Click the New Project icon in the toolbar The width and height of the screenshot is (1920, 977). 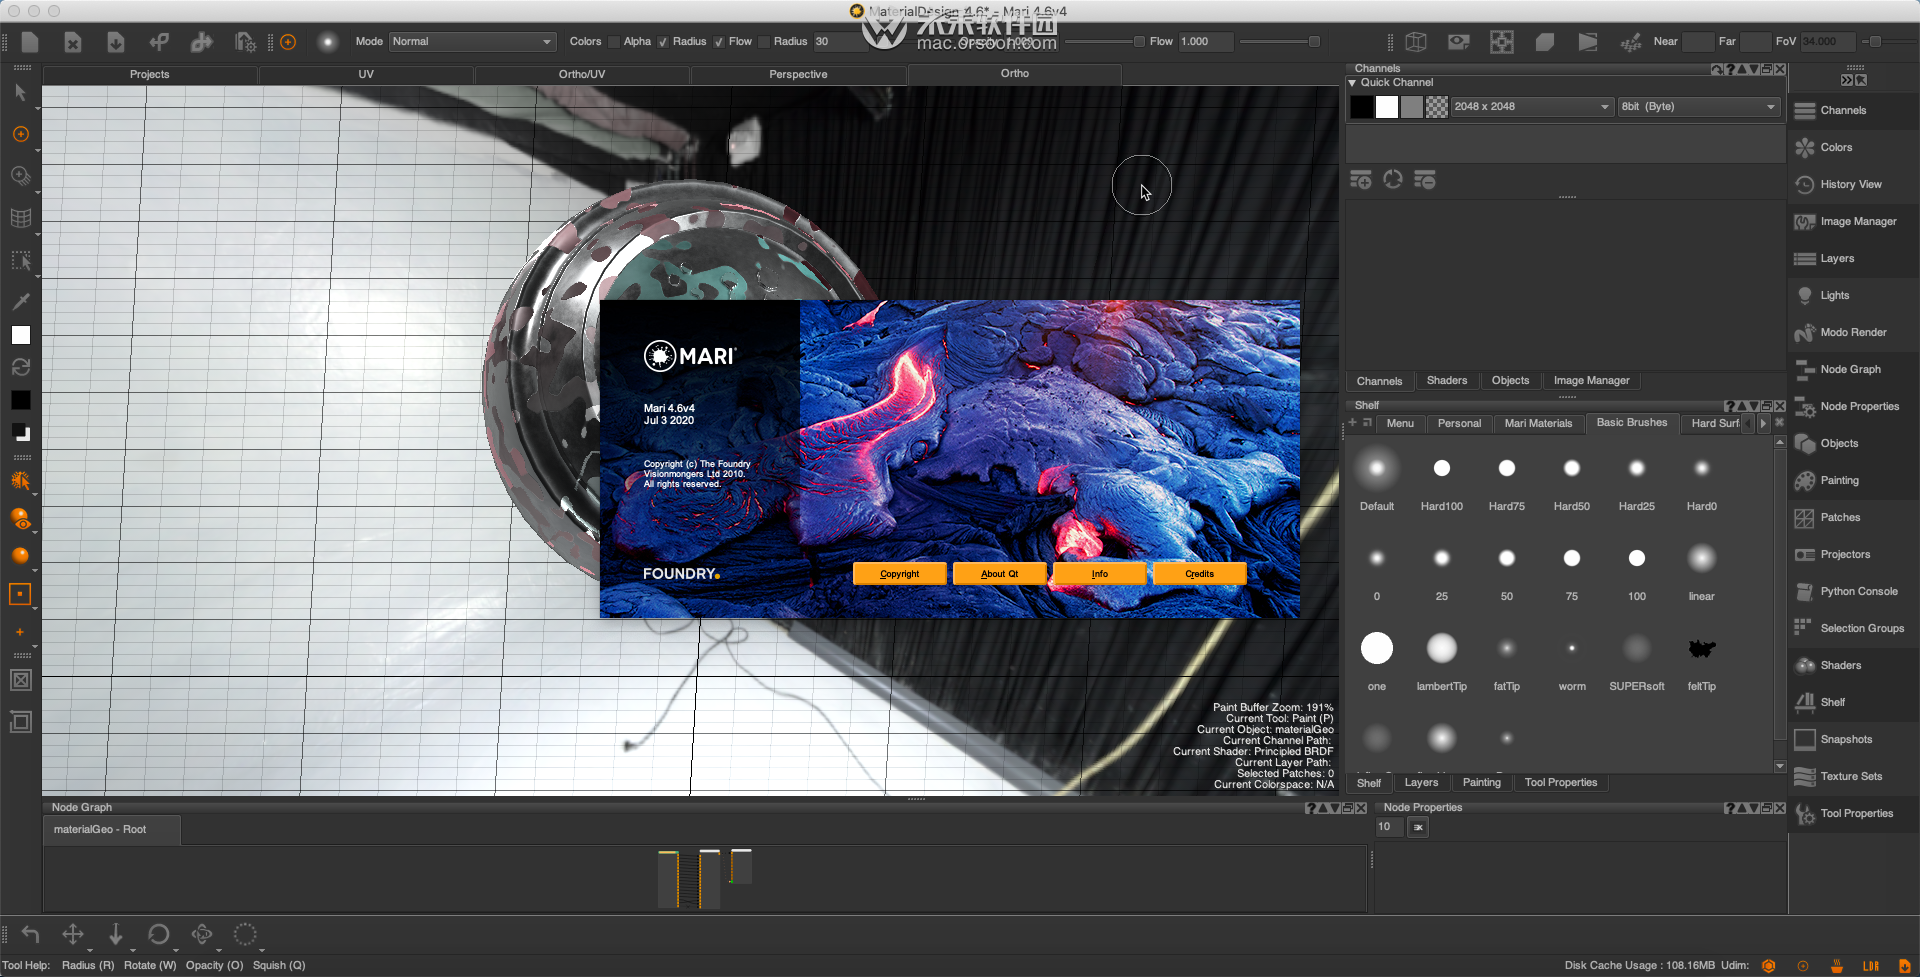(30, 42)
